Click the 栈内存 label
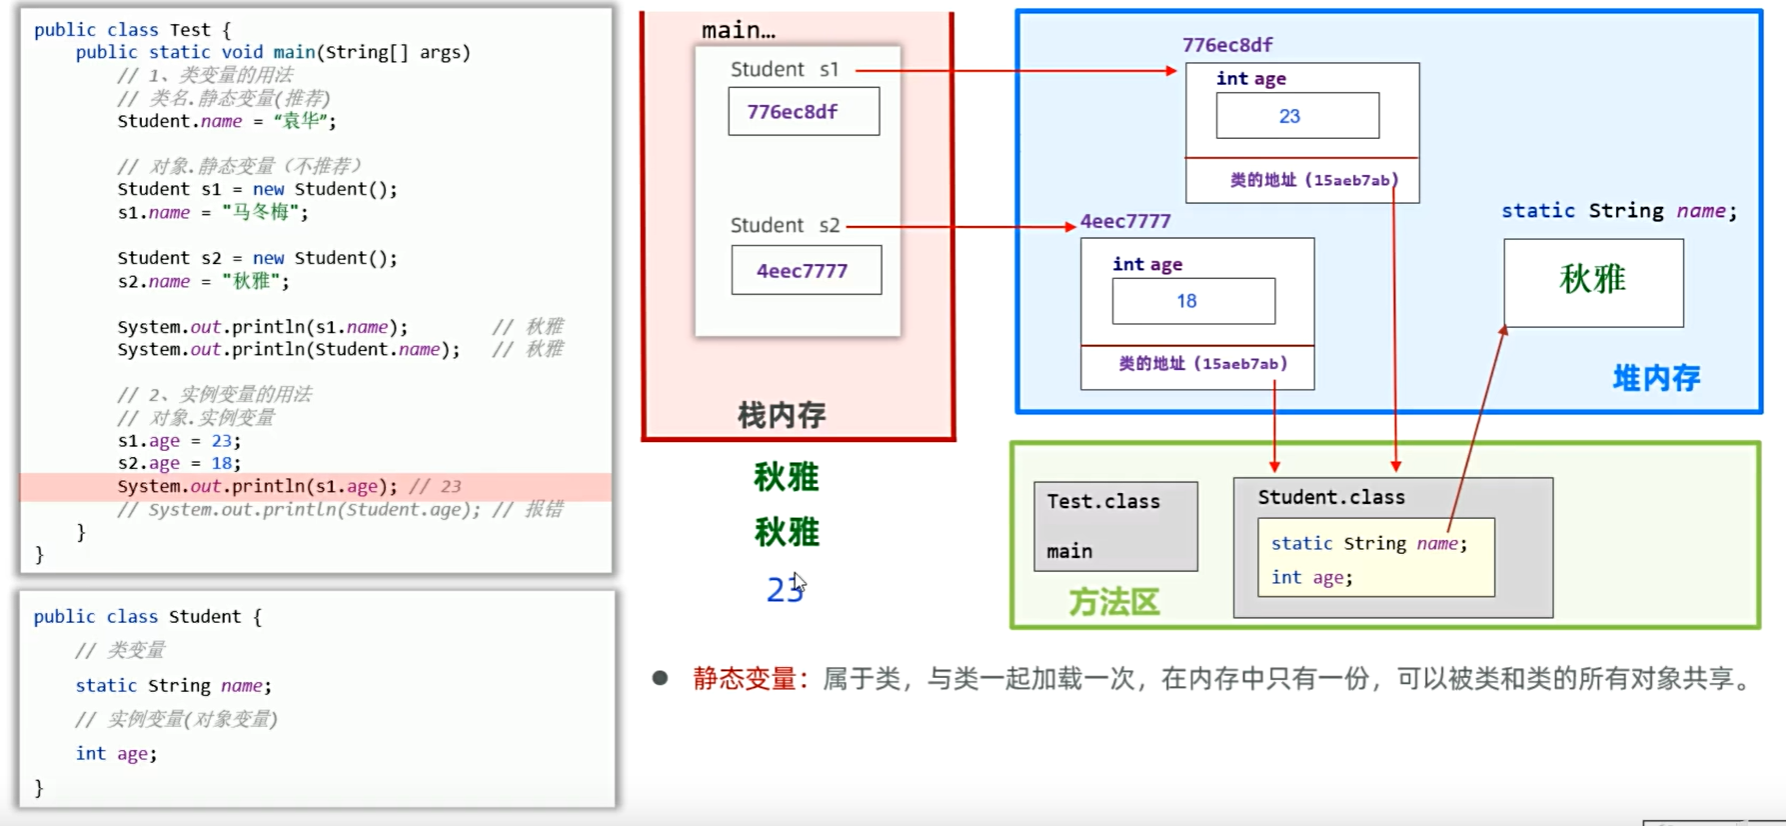 (x=781, y=415)
